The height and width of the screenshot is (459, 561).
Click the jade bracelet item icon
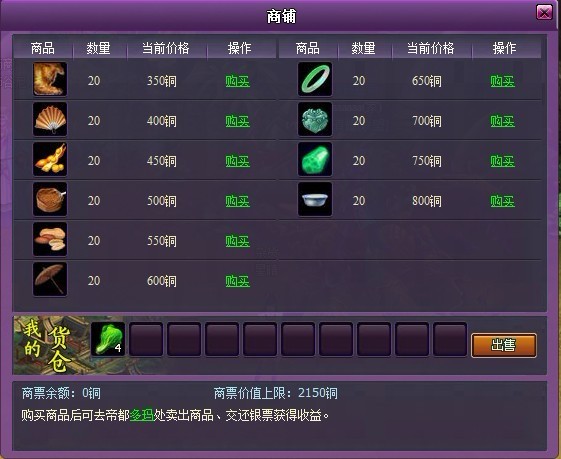click(315, 79)
